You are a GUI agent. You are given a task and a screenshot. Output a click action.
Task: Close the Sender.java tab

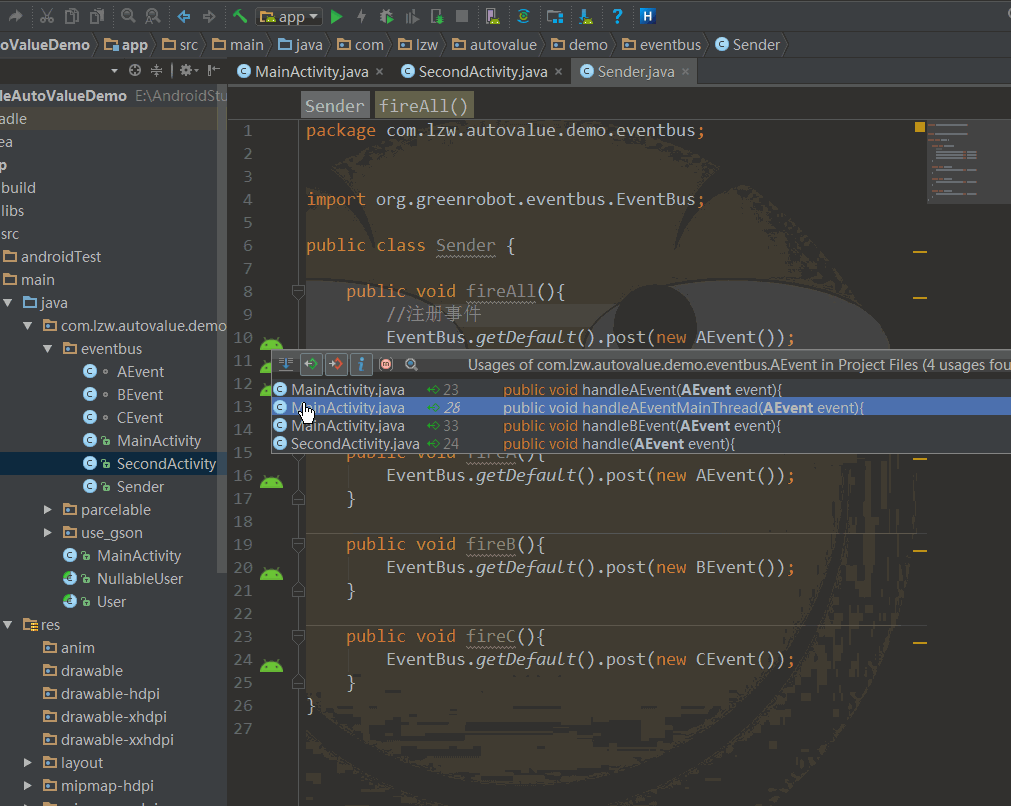pyautogui.click(x=685, y=71)
